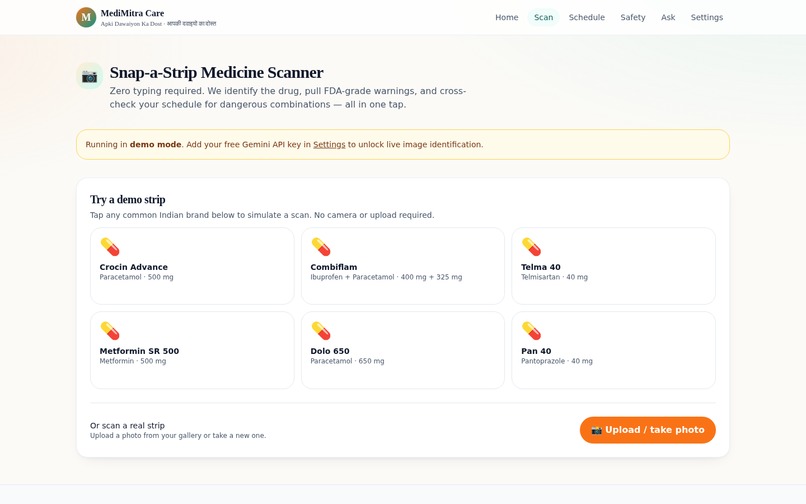
Task: Click the Upload / take photo button
Action: (x=647, y=430)
